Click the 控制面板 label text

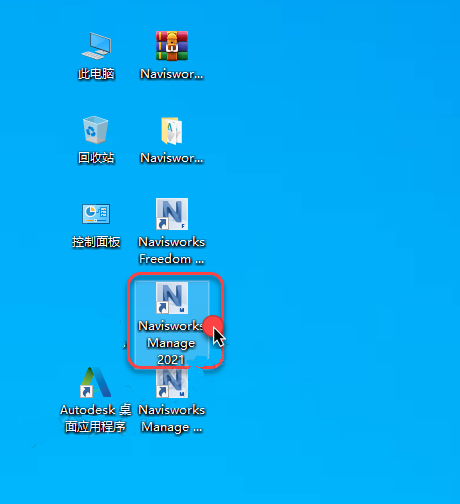(96, 242)
